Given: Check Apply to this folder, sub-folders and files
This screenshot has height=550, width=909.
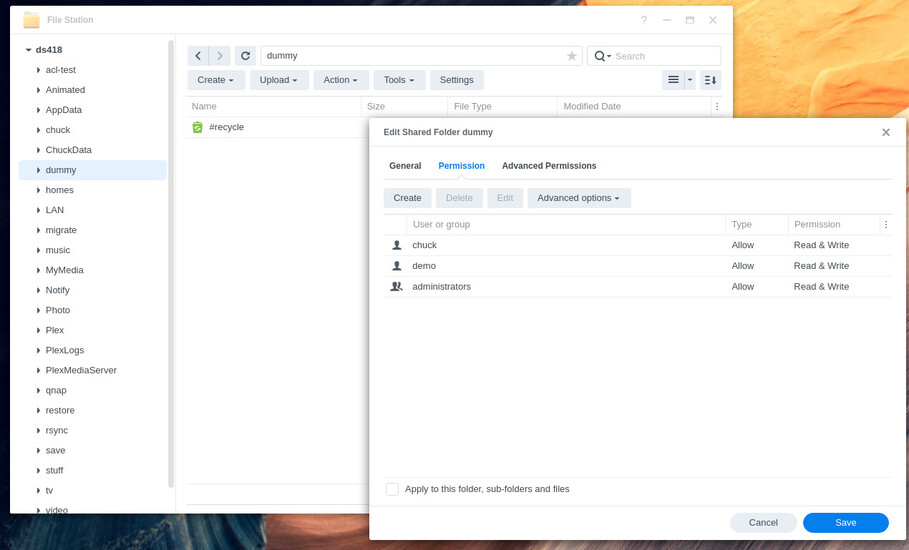Looking at the screenshot, I should [x=392, y=489].
